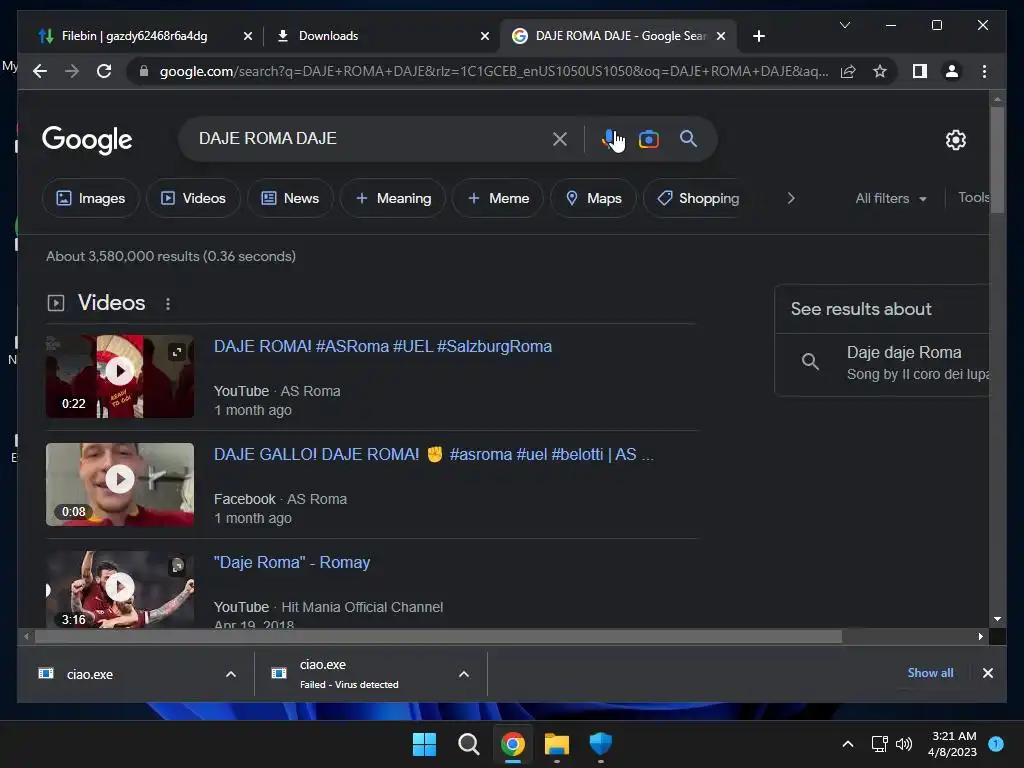Close the downloads bar
The height and width of the screenshot is (768, 1024).
tap(987, 673)
